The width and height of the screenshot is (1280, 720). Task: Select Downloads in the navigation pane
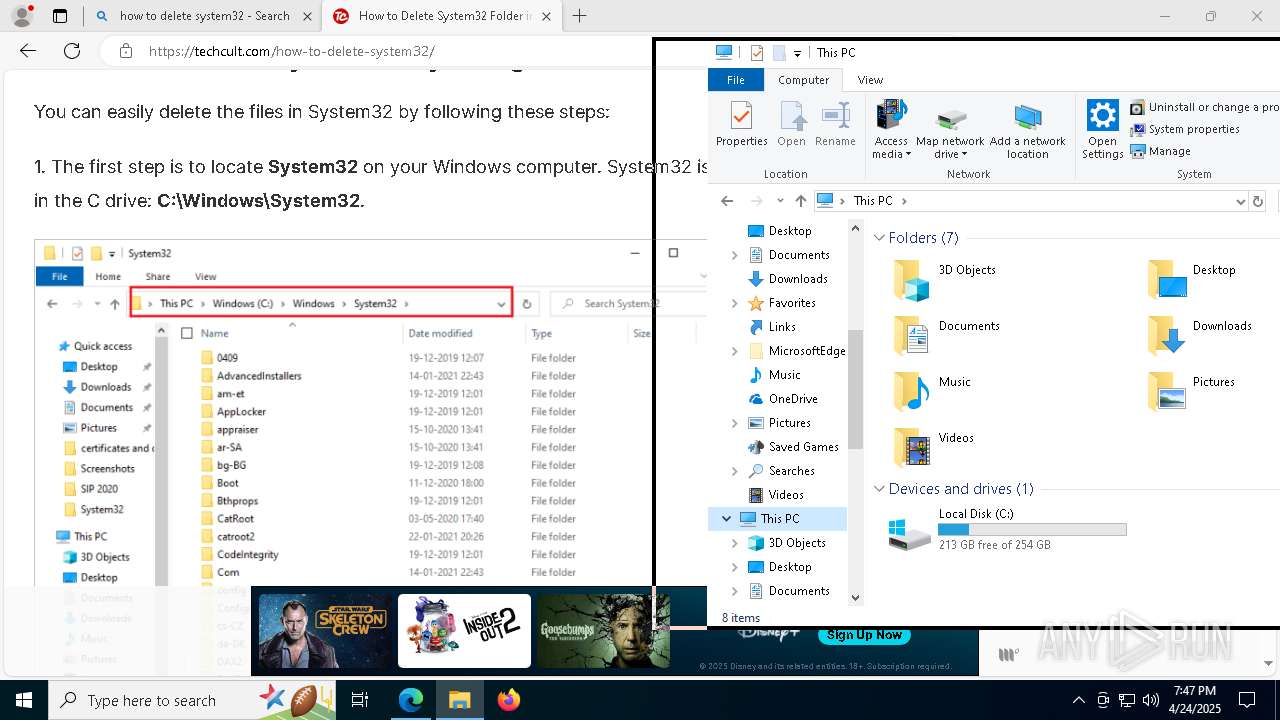tap(798, 279)
